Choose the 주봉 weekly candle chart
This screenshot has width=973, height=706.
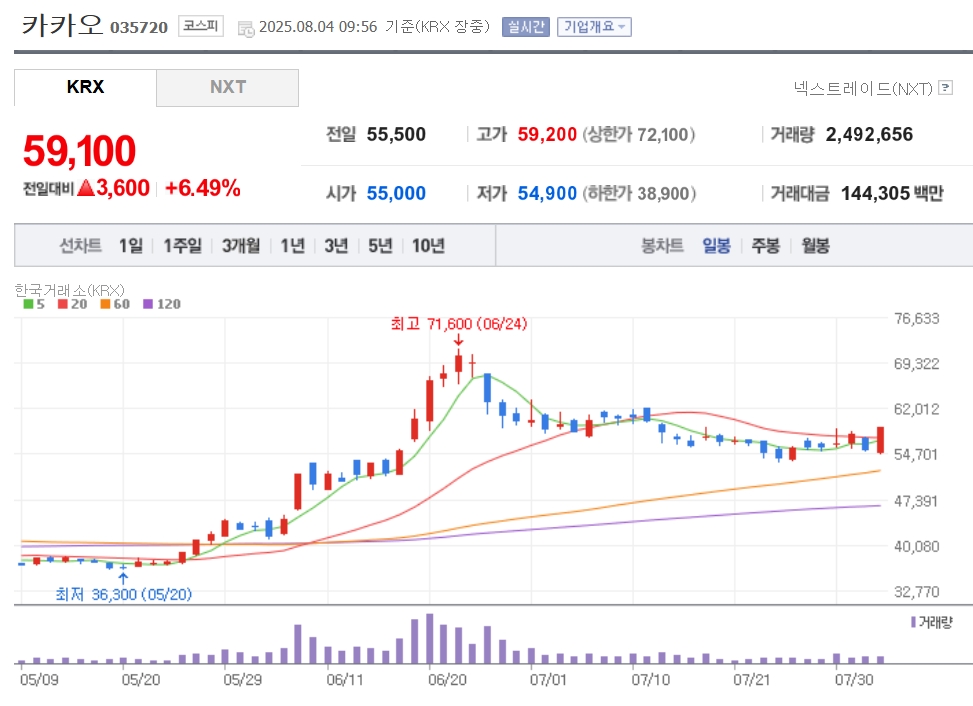click(766, 246)
